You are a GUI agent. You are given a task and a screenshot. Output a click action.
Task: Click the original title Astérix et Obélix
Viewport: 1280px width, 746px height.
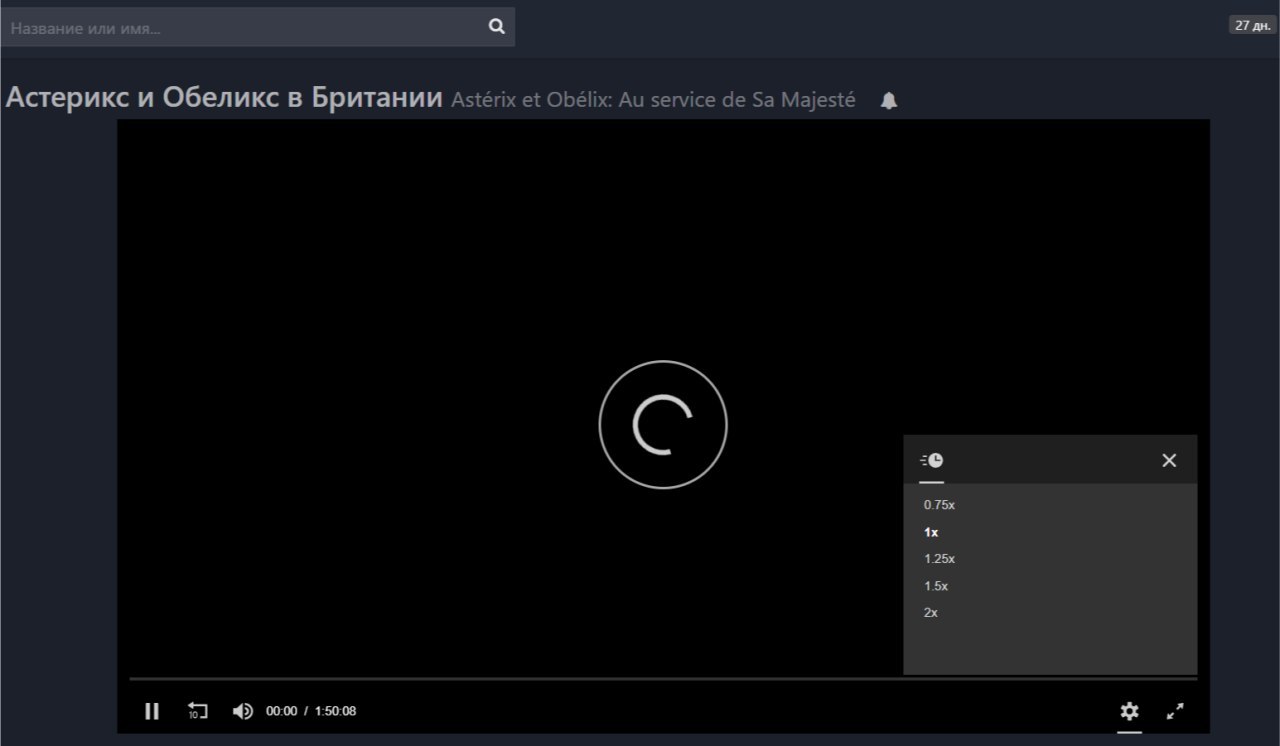(653, 100)
